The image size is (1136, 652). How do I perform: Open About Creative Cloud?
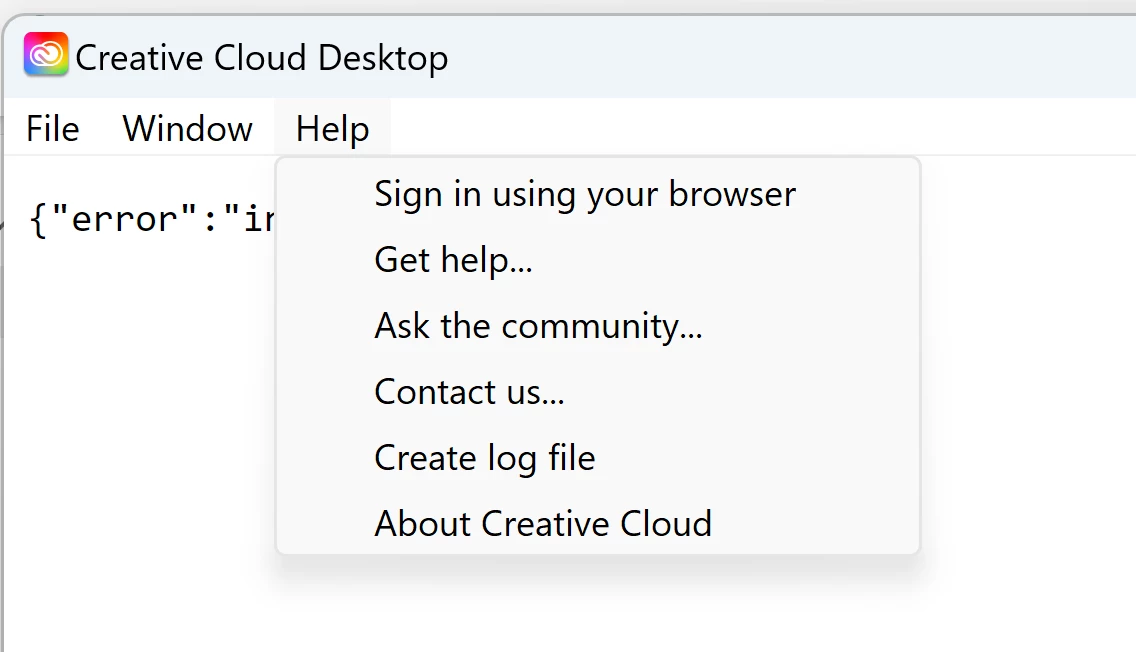[x=598, y=523]
